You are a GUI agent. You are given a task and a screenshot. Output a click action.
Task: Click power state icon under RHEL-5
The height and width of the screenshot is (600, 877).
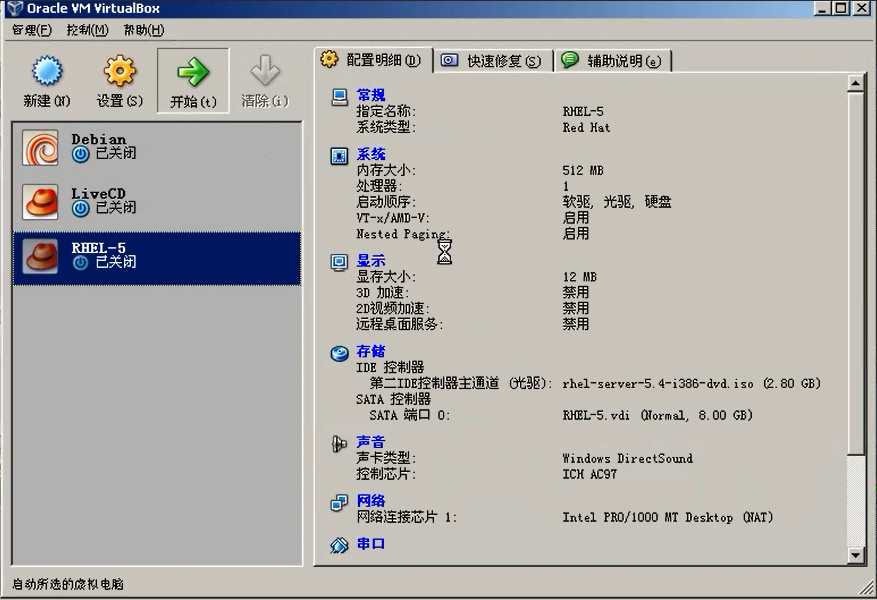[x=81, y=262]
